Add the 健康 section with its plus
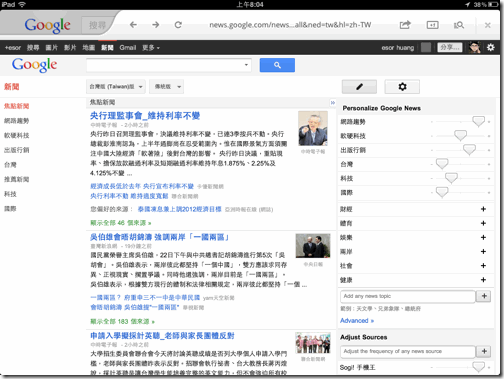Viewport: 504px width, 379px height. pyautogui.click(x=483, y=280)
